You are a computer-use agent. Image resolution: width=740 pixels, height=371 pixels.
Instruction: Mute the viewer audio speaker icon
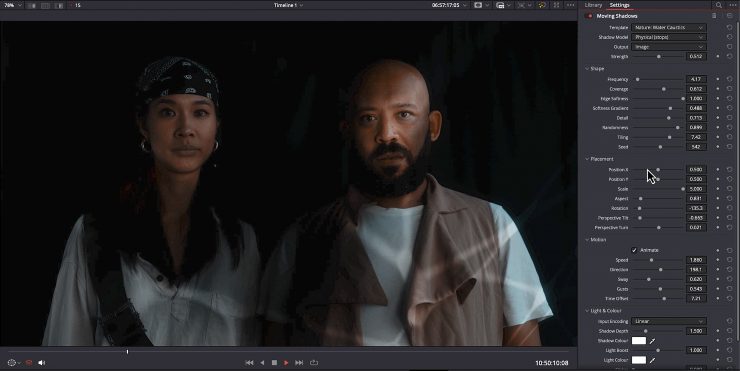pyautogui.click(x=42, y=363)
